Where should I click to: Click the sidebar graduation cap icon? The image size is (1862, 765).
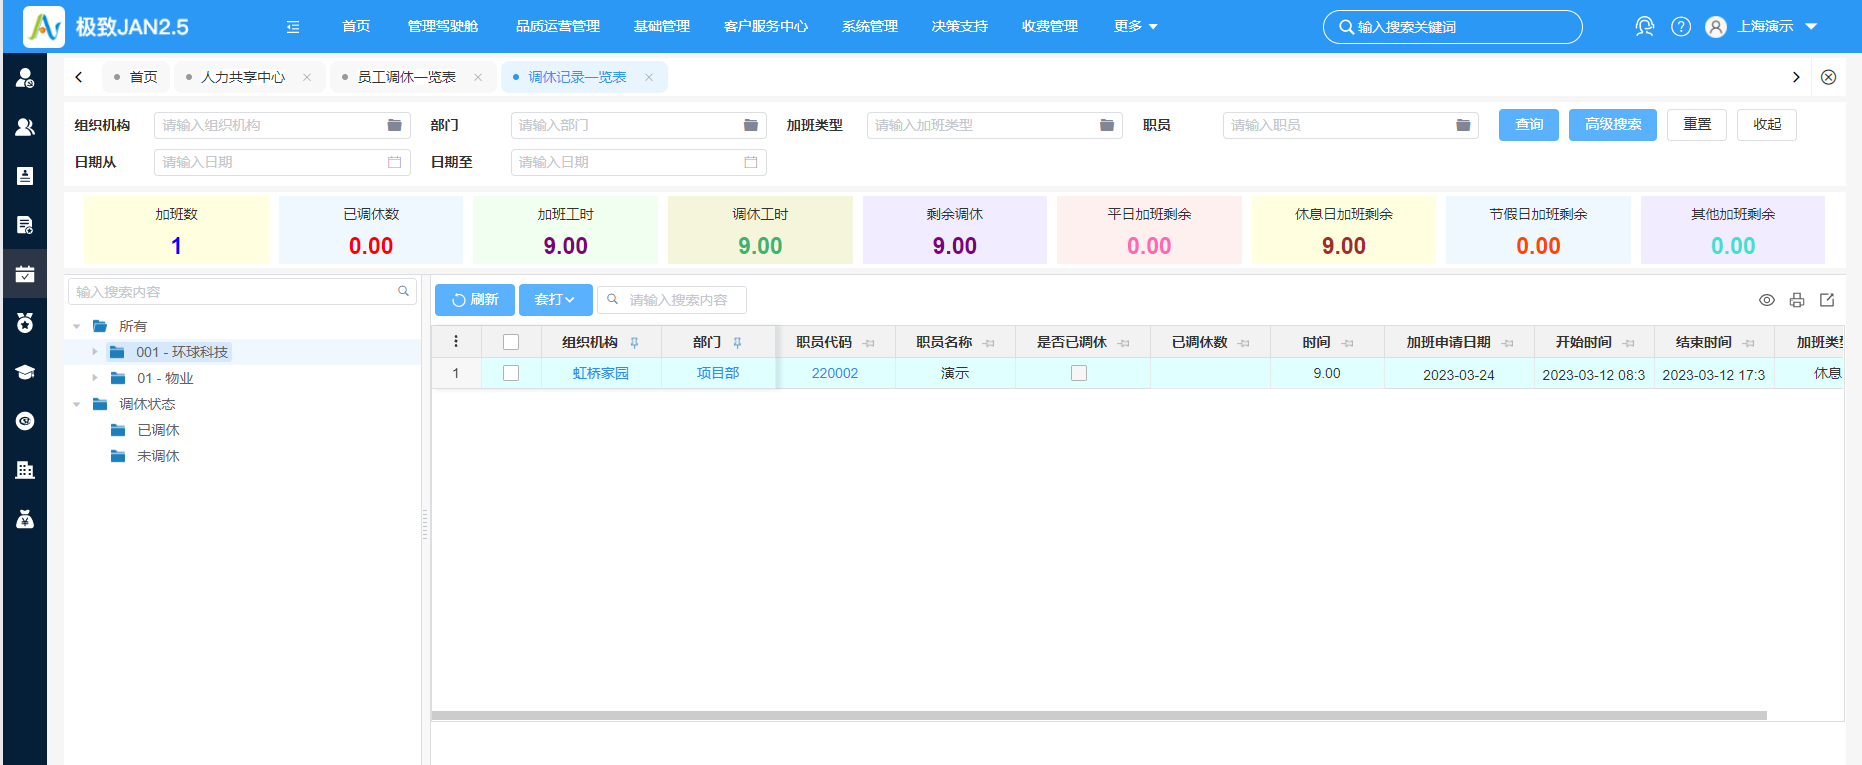pos(25,372)
